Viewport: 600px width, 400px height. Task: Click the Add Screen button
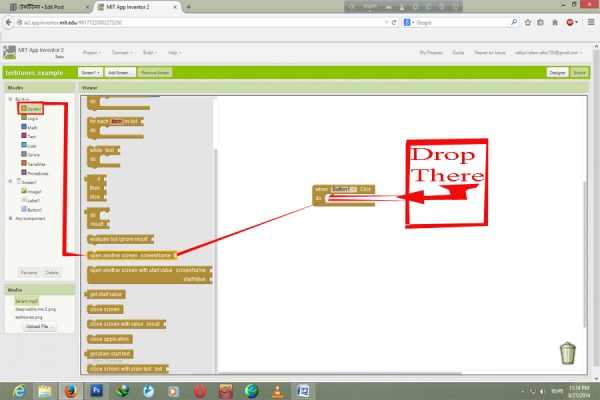pos(120,72)
